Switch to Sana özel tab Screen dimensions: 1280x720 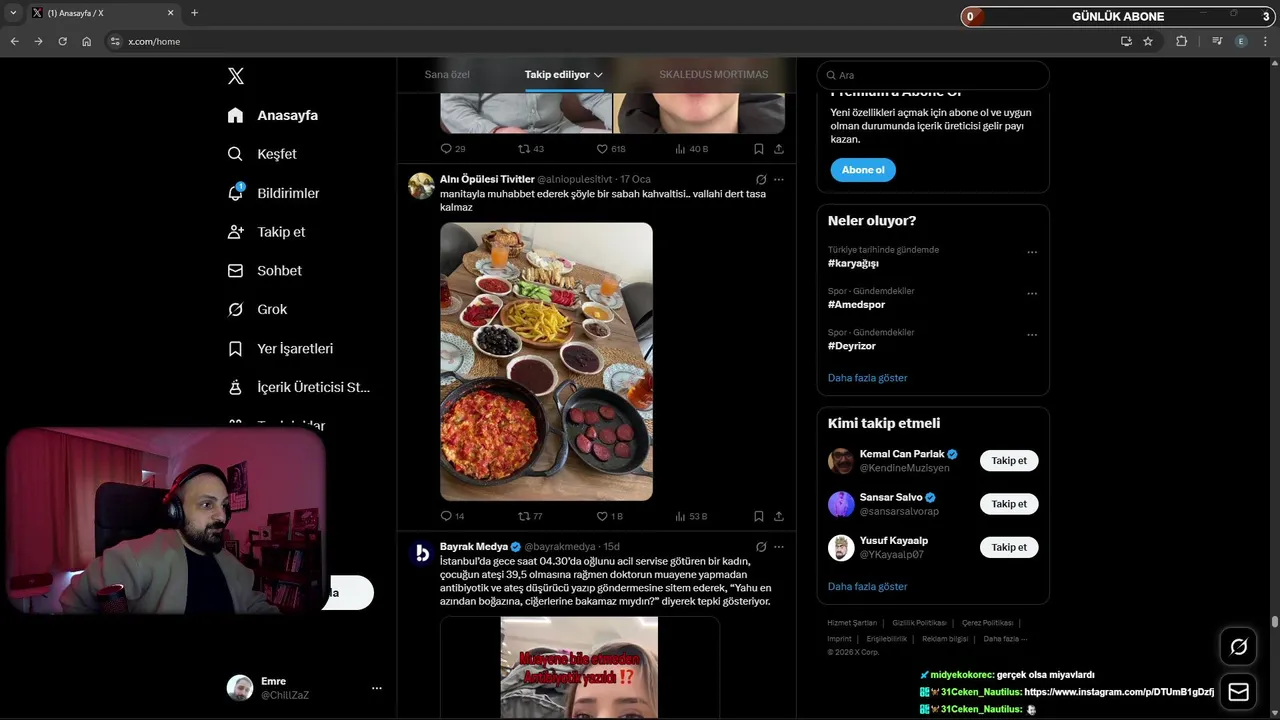coord(447,75)
